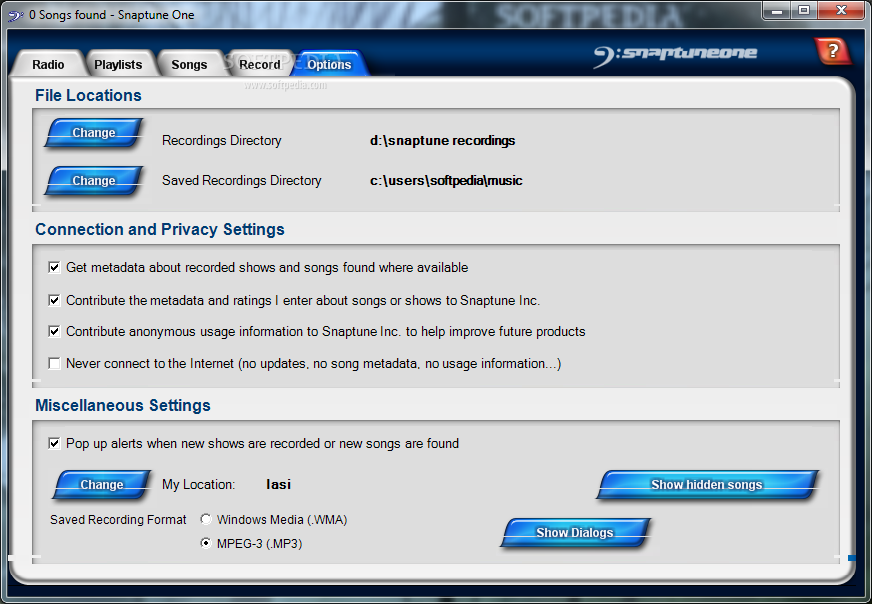Image resolution: width=872 pixels, height=604 pixels.
Task: Click the Recordings Directory label
Action: coord(221,141)
